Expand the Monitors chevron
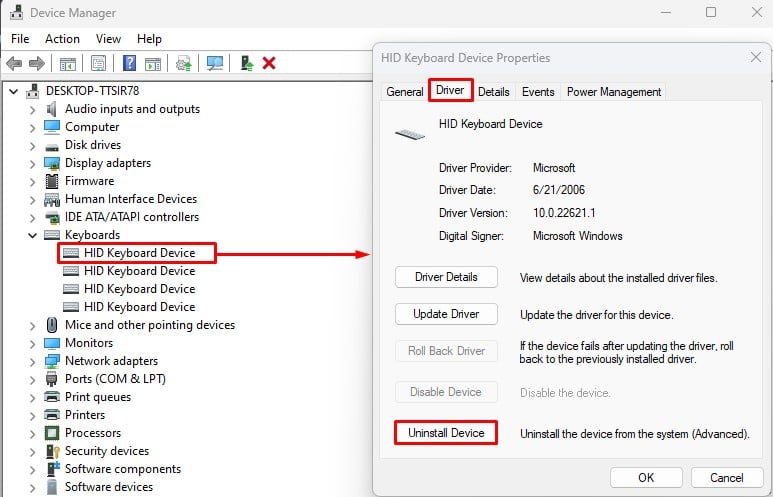 pyautogui.click(x=33, y=344)
